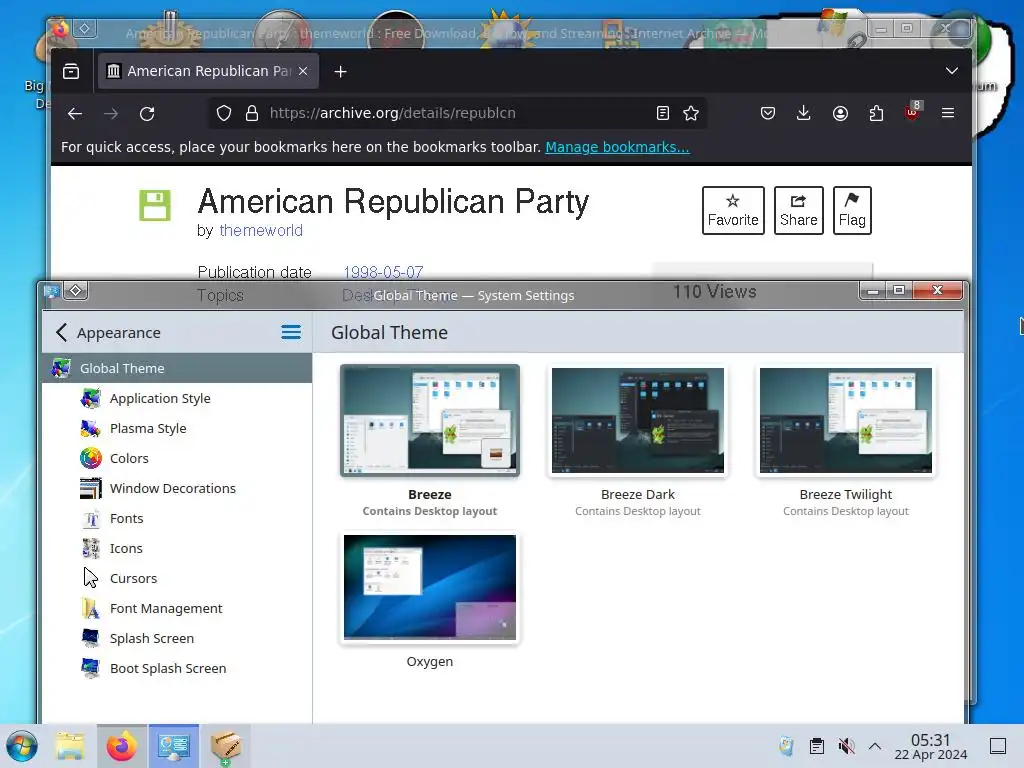Open the Start menu orb
The image size is (1024, 768).
point(22,746)
